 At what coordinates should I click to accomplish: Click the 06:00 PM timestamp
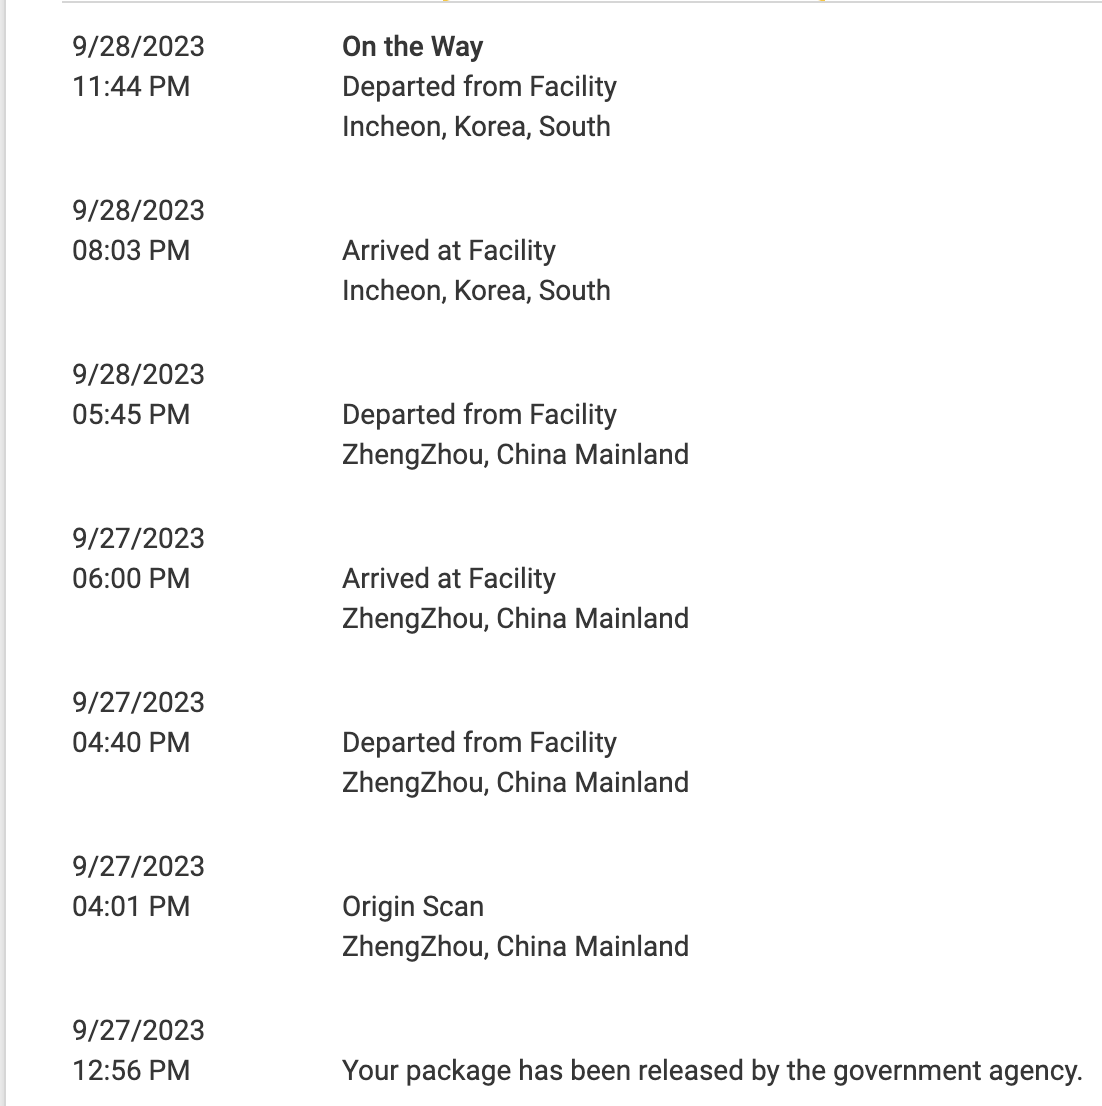coord(131,579)
